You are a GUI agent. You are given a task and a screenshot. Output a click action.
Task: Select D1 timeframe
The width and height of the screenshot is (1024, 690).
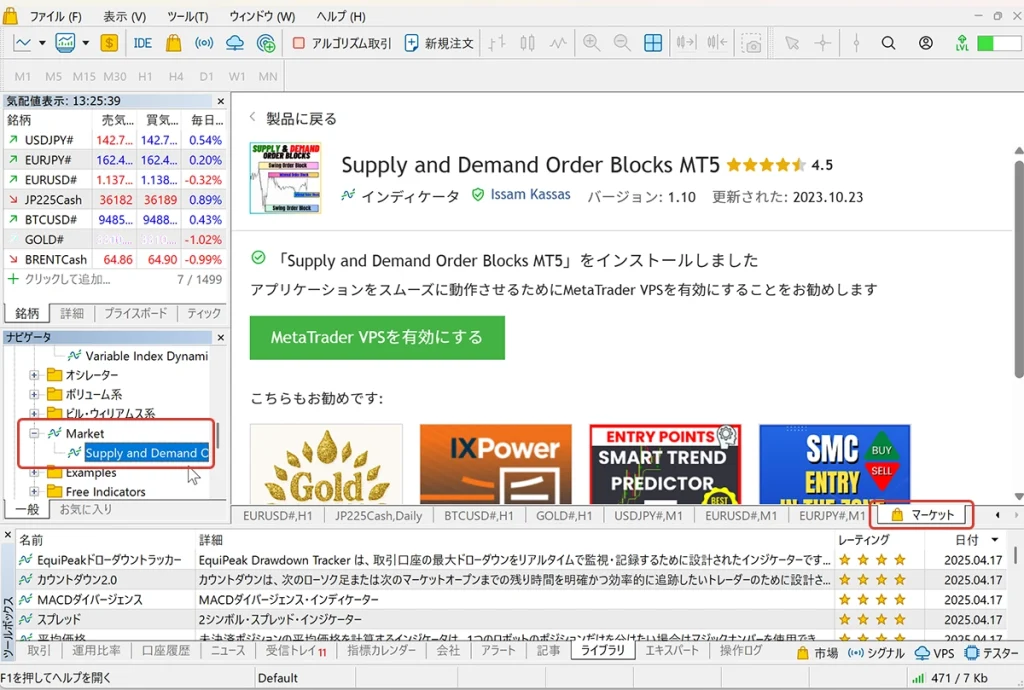tap(206, 76)
